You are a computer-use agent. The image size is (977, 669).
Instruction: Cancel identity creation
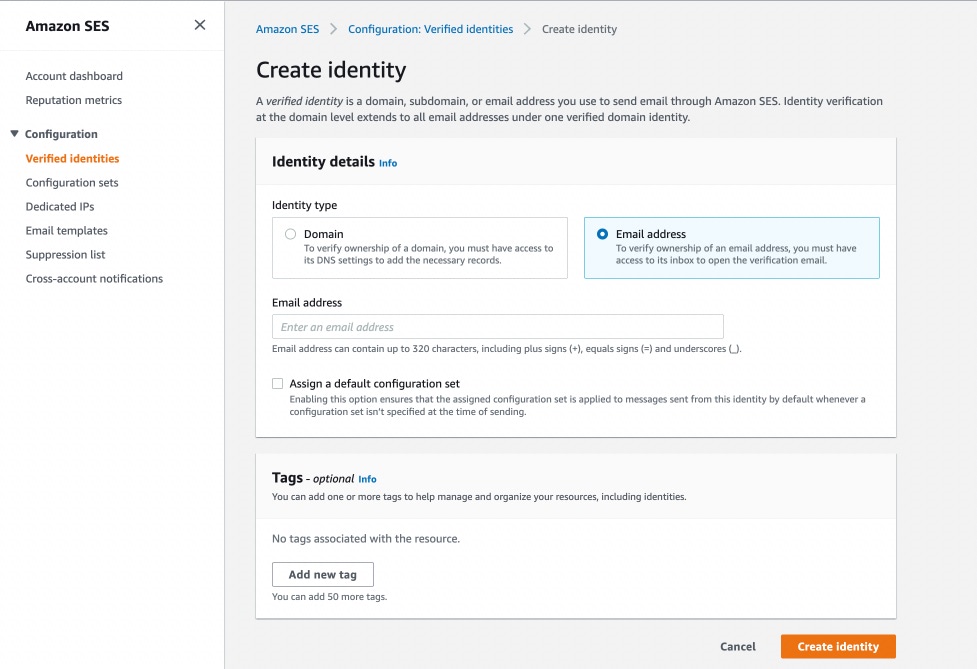(738, 646)
